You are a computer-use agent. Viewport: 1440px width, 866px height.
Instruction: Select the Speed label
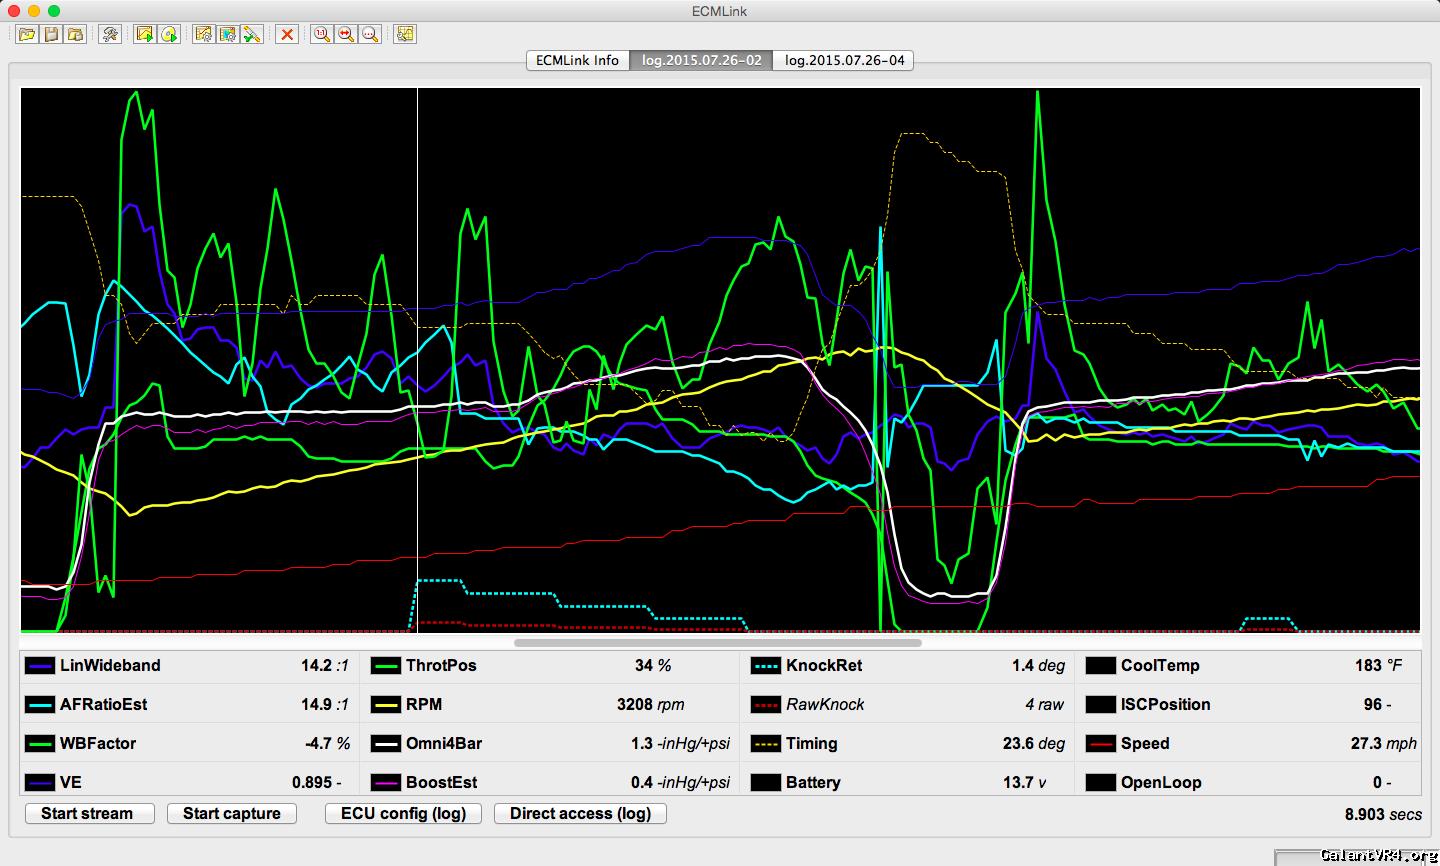[x=1145, y=744]
